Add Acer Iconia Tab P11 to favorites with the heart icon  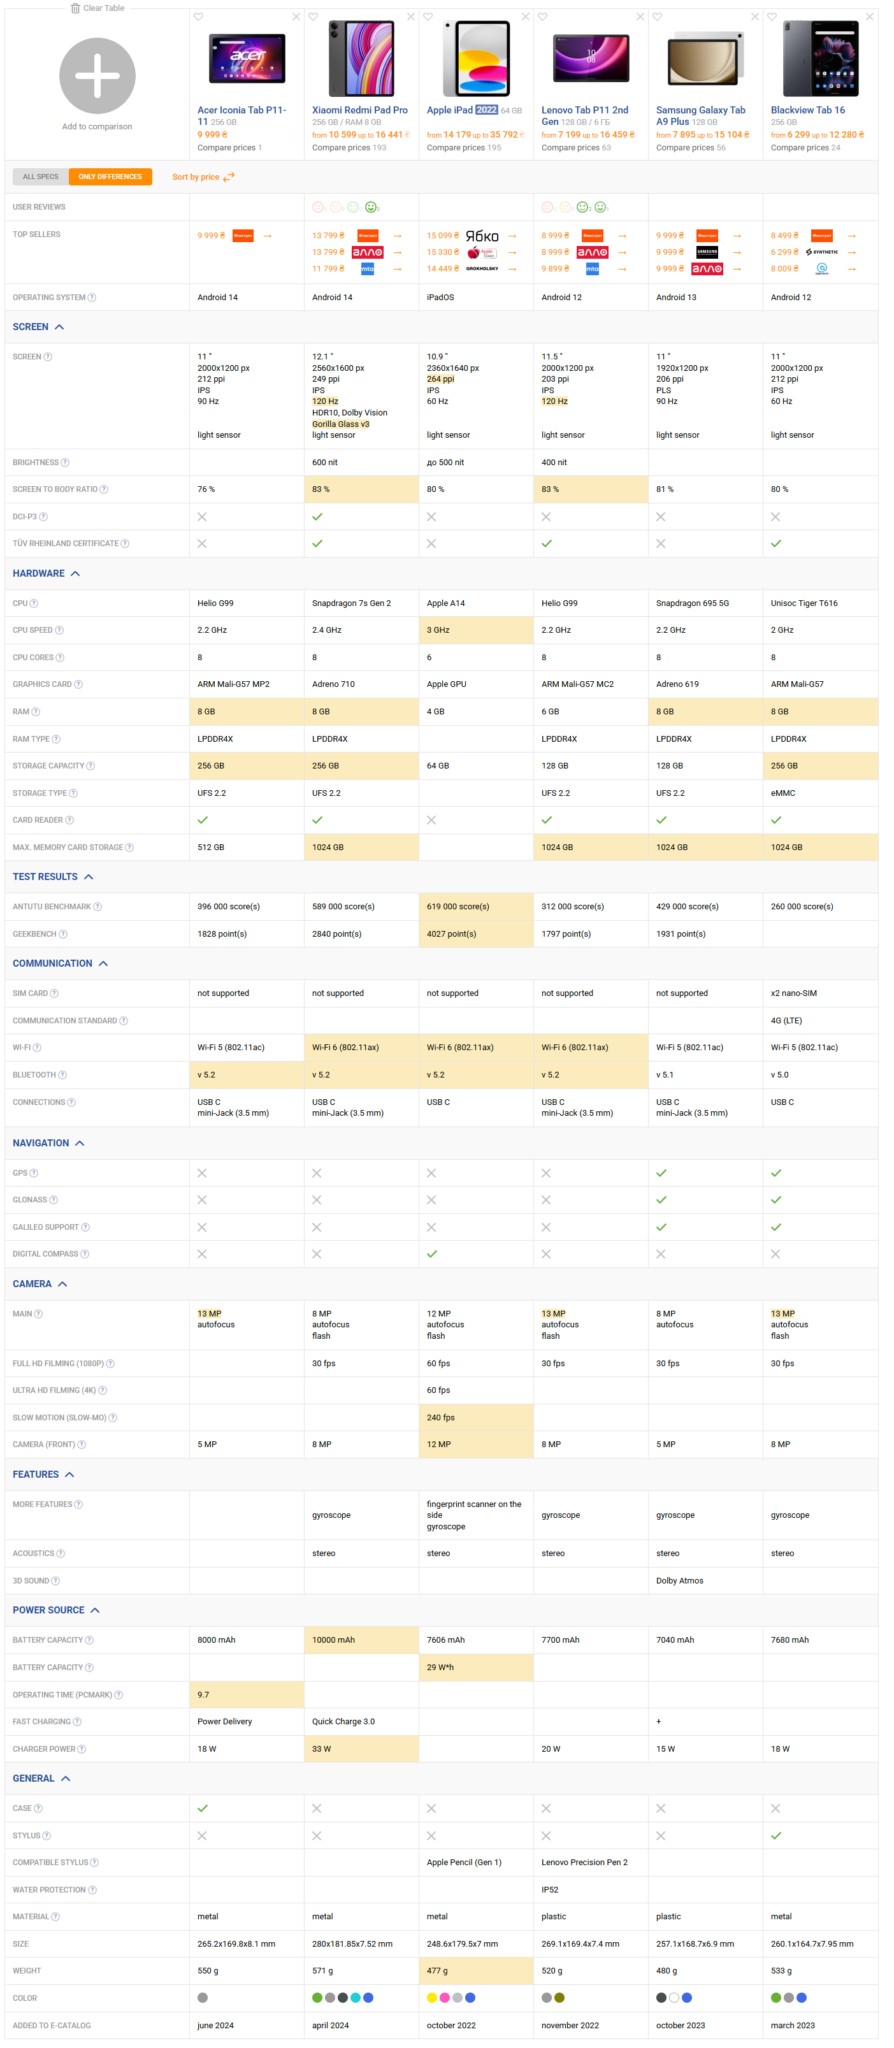tap(199, 17)
